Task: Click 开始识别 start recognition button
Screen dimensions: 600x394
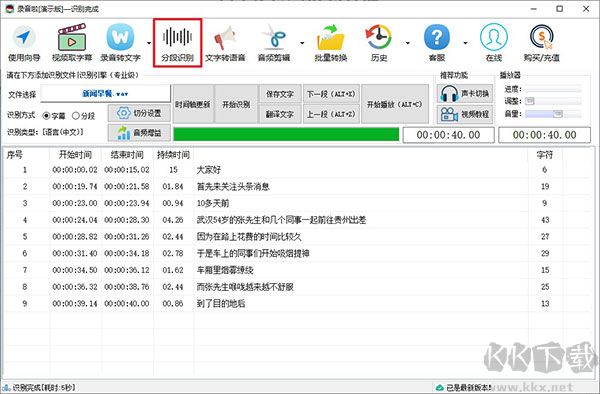Action: pos(236,104)
